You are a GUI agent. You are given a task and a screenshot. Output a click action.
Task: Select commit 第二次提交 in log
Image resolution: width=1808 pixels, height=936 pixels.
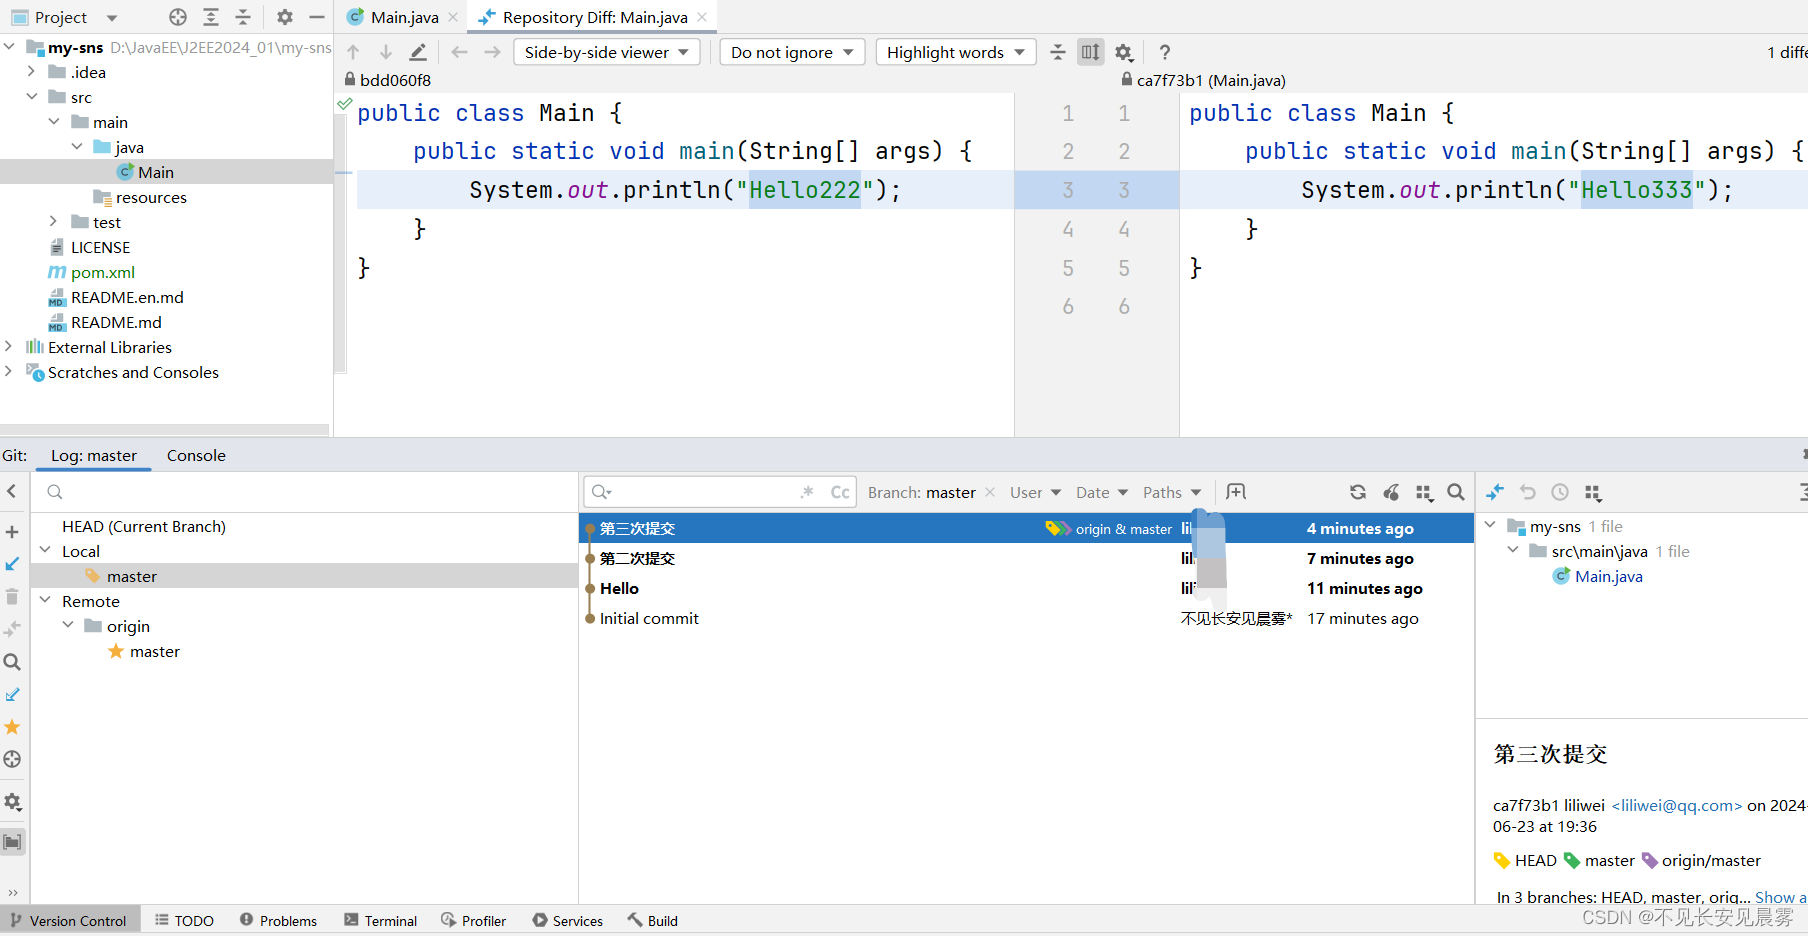coord(1026,558)
